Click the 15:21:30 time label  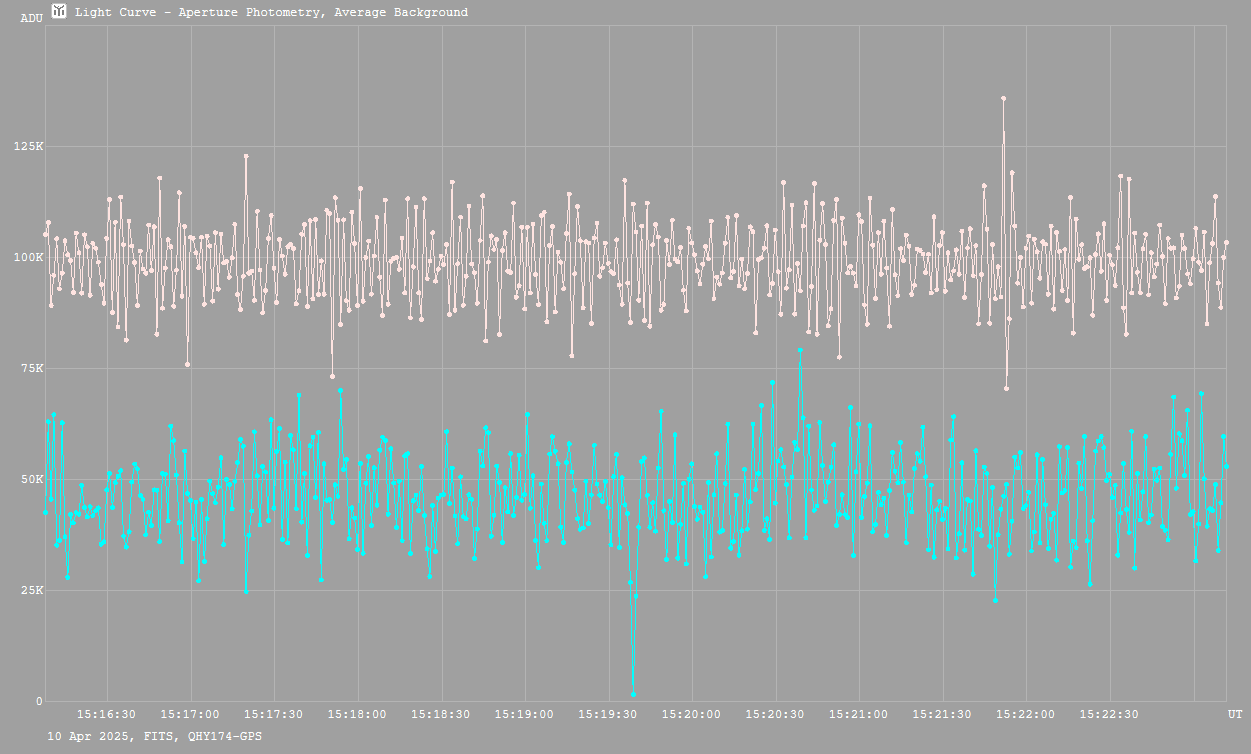coord(942,714)
